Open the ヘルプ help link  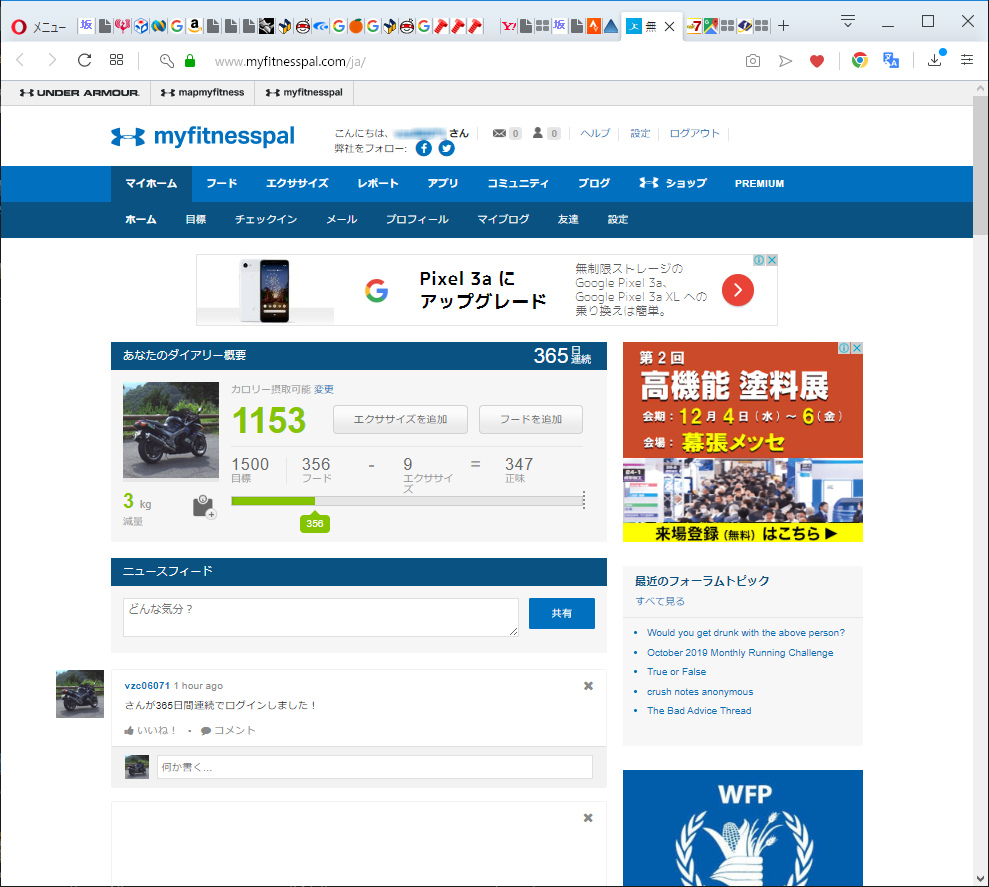[x=595, y=133]
